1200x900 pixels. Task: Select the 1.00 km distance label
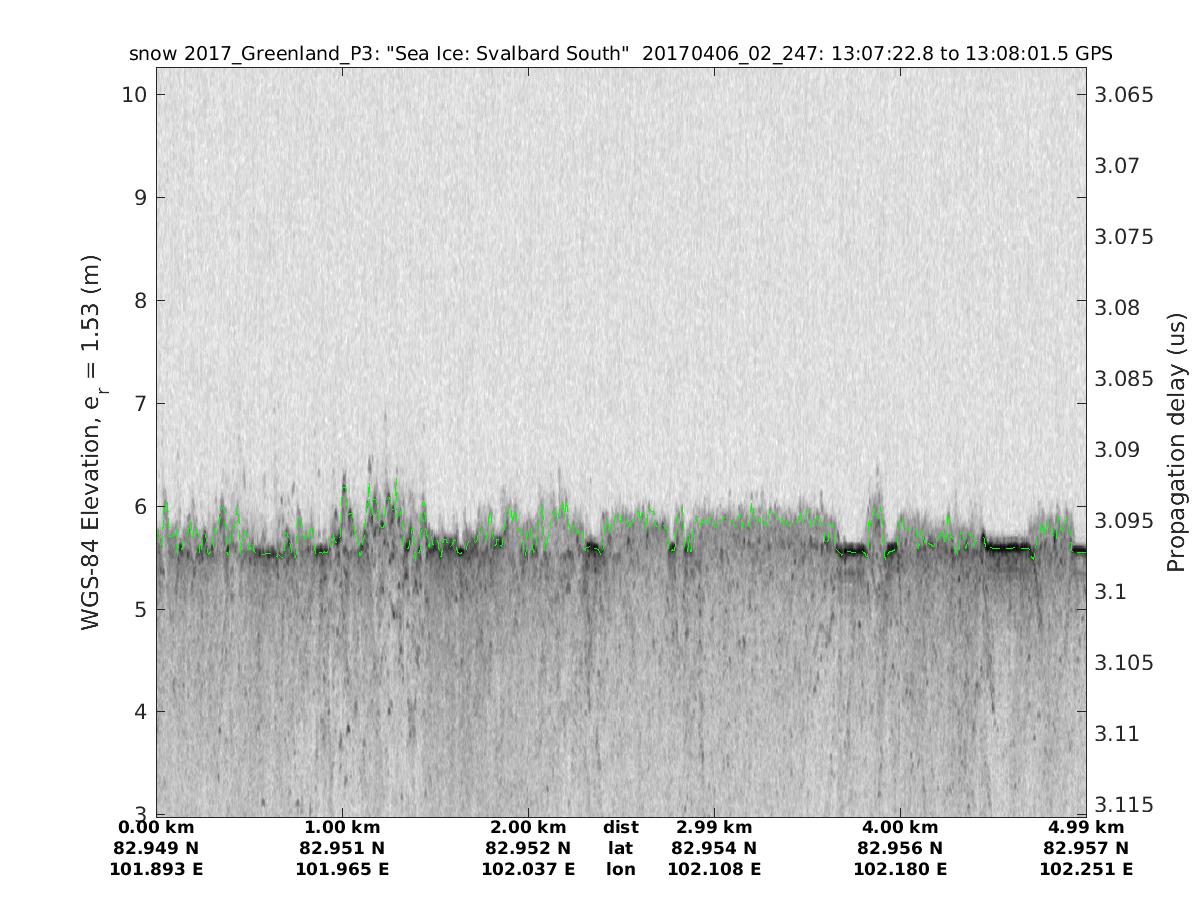click(342, 827)
